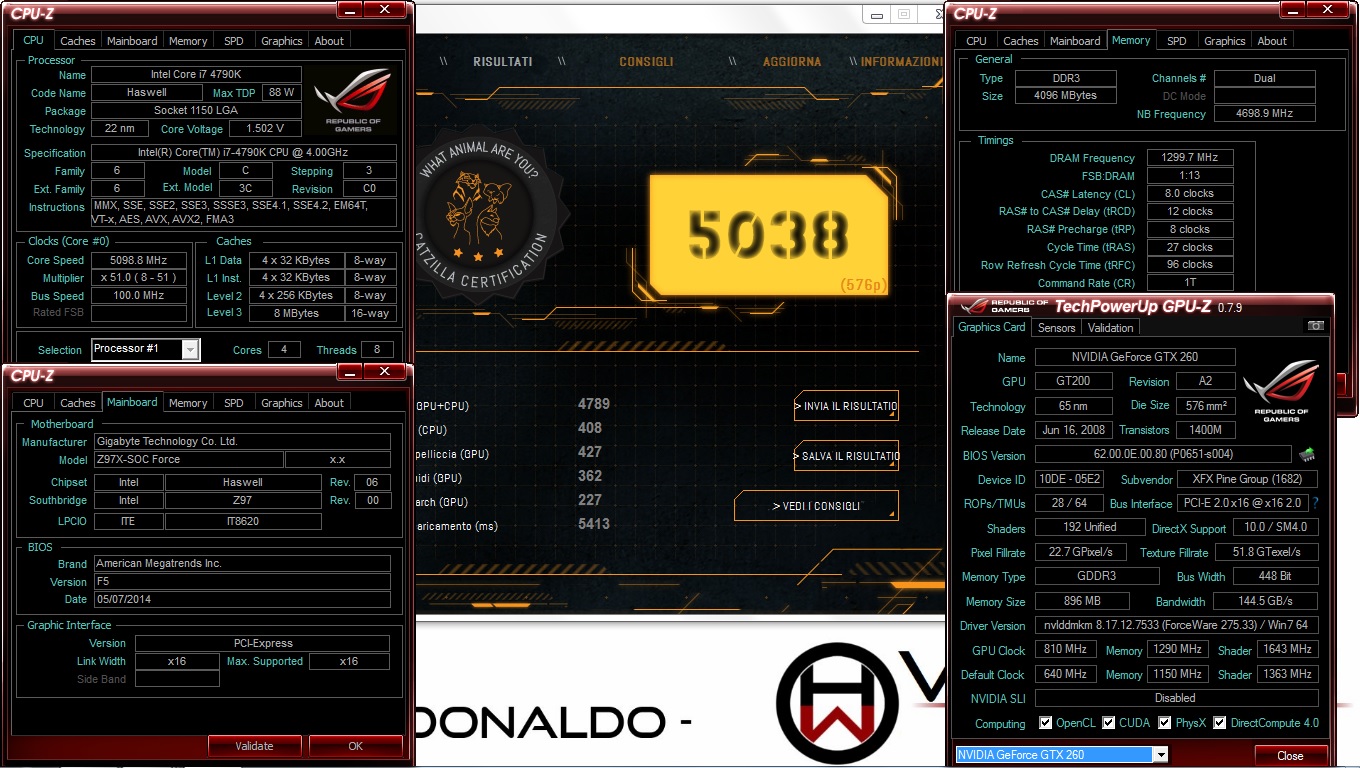
Task: Open the Sensors tab in GPU-Z
Action: coord(1056,327)
